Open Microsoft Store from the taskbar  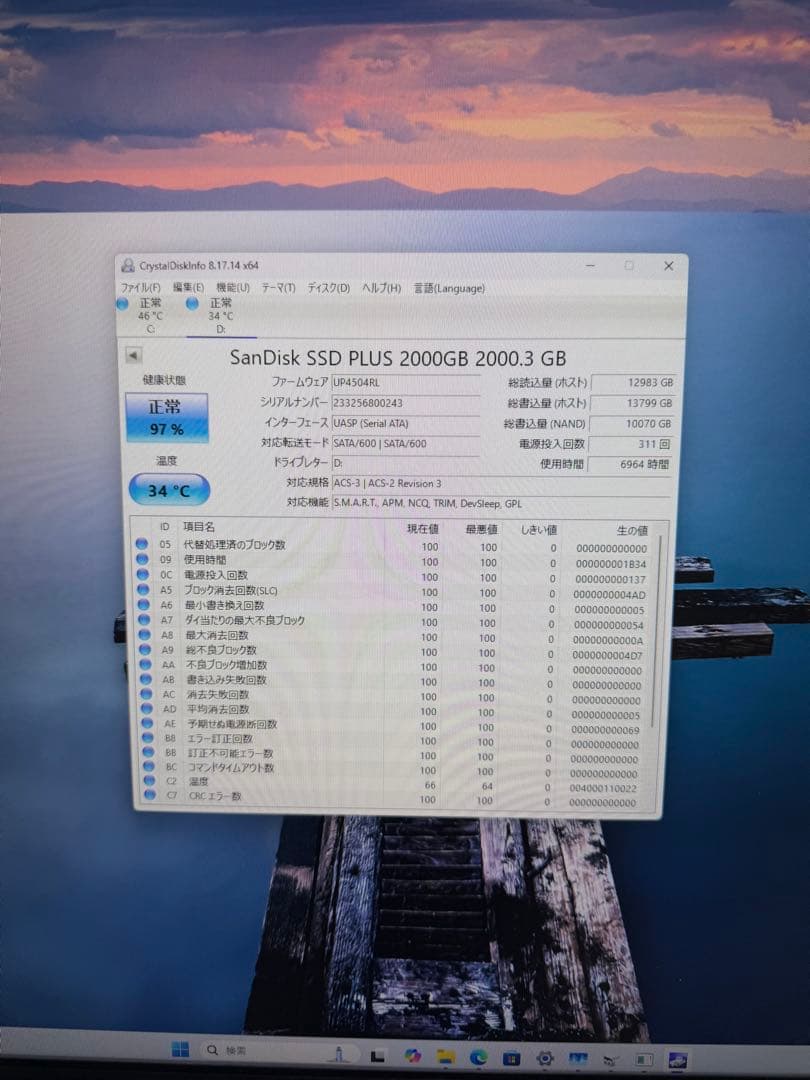[x=512, y=1057]
